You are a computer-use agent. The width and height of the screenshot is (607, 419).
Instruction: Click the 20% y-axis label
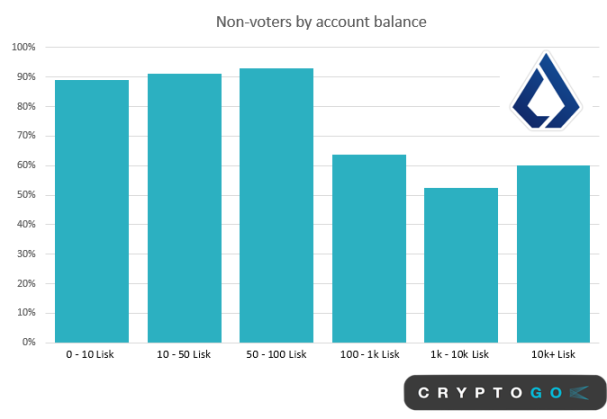tap(25, 283)
